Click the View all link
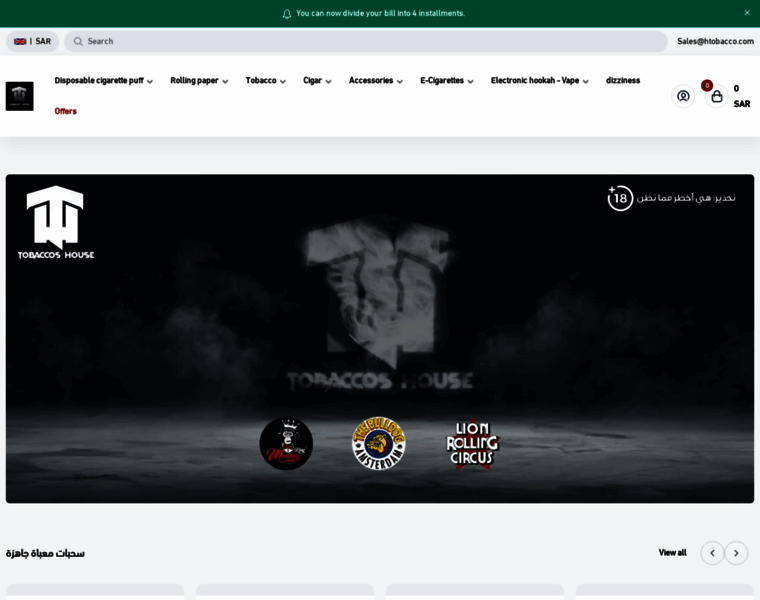 (672, 553)
